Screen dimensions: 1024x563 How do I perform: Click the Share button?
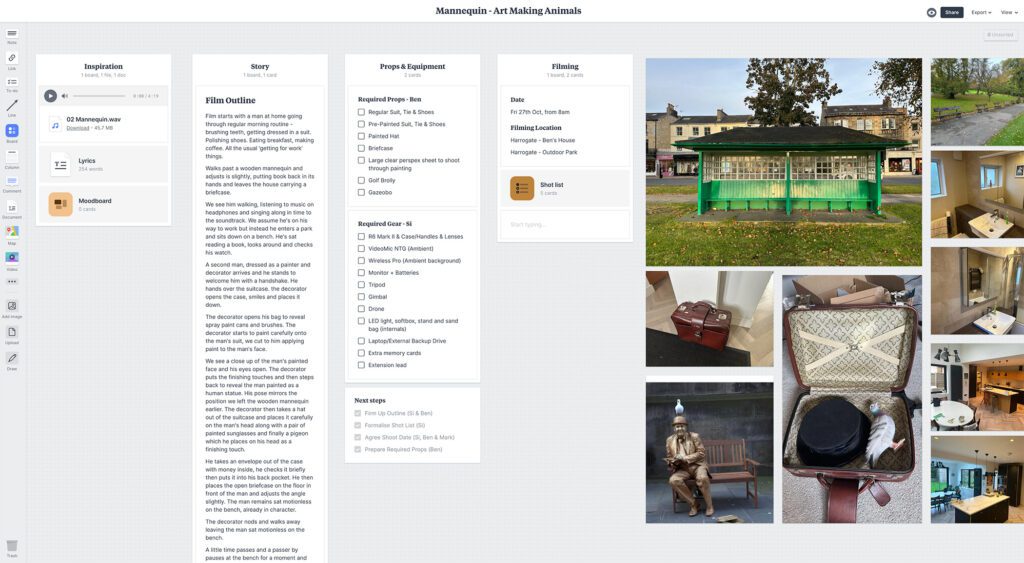952,12
